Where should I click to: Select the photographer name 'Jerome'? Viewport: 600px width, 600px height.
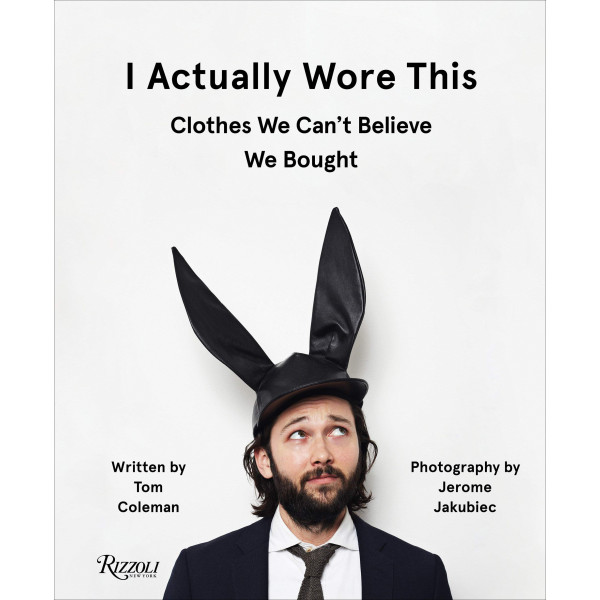coord(465,487)
